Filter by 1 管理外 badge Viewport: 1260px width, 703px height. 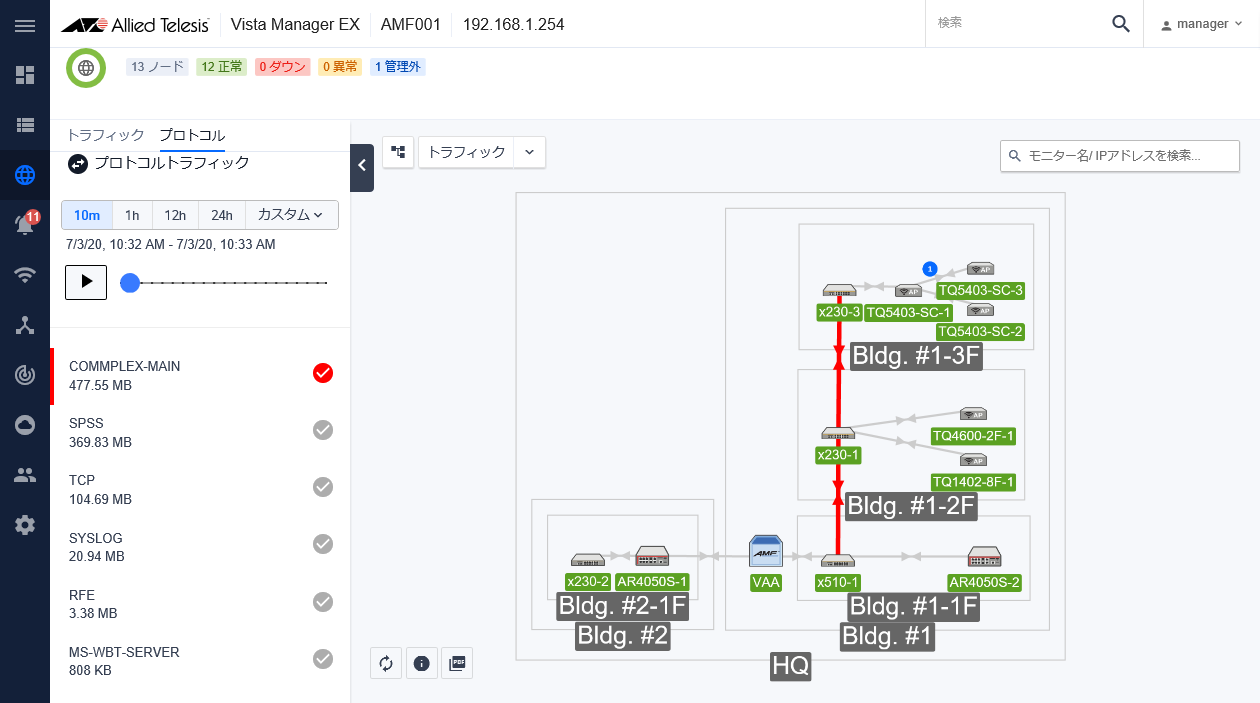pos(398,67)
